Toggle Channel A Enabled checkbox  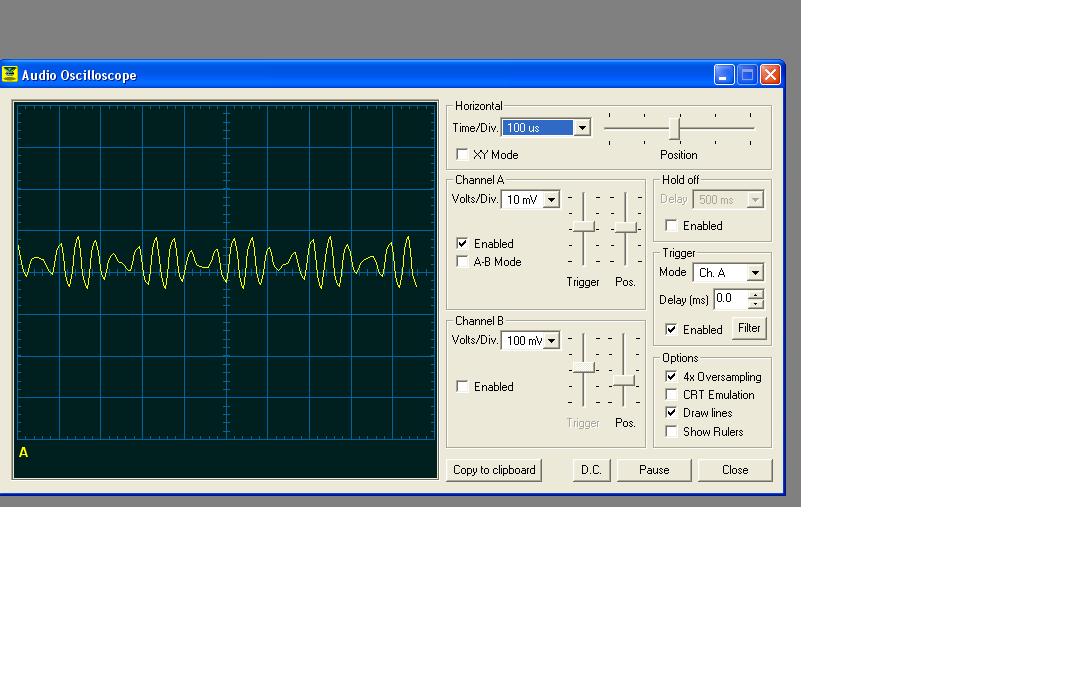point(462,243)
